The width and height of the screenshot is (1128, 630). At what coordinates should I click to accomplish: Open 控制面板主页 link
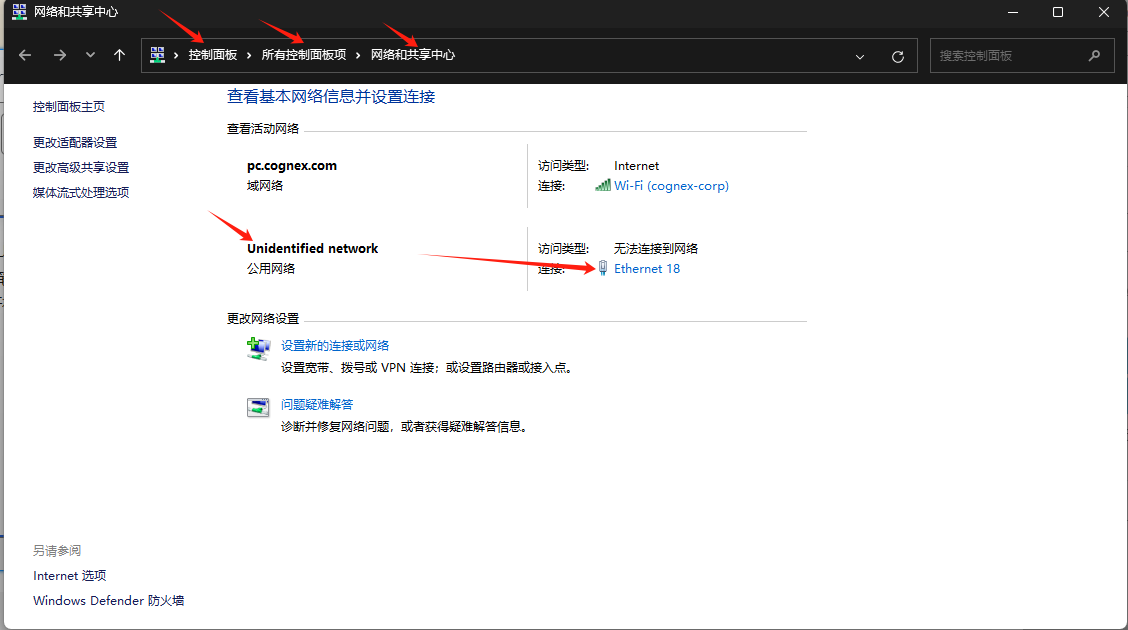pos(69,107)
